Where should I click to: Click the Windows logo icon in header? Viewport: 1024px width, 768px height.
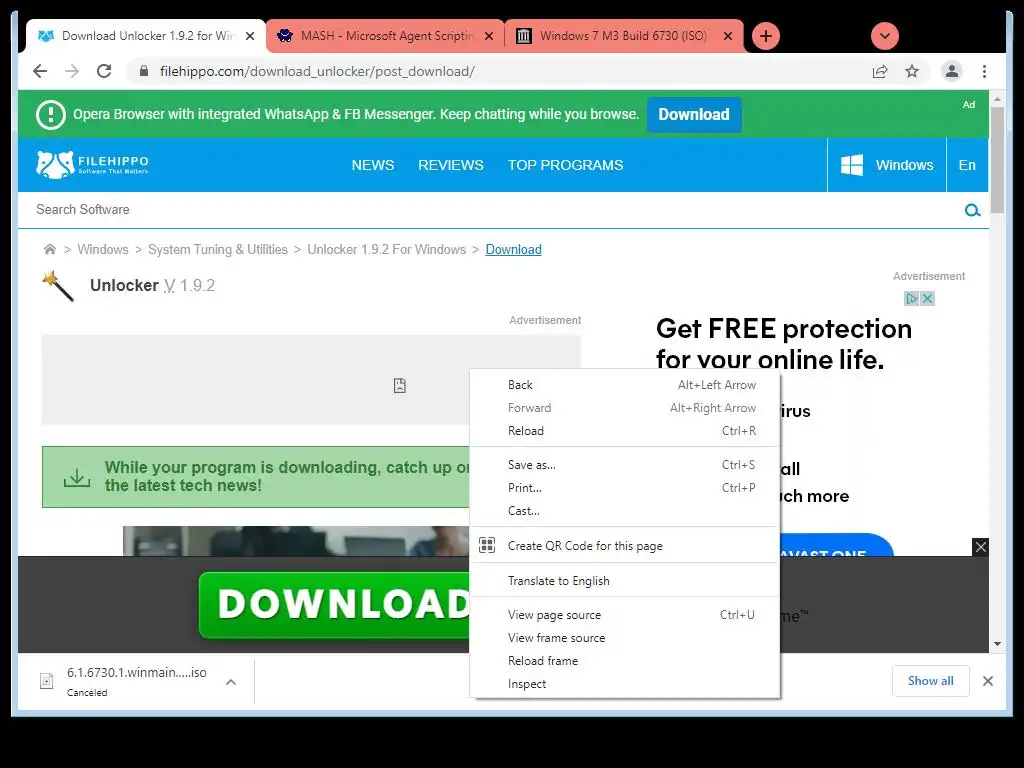[x=852, y=165]
